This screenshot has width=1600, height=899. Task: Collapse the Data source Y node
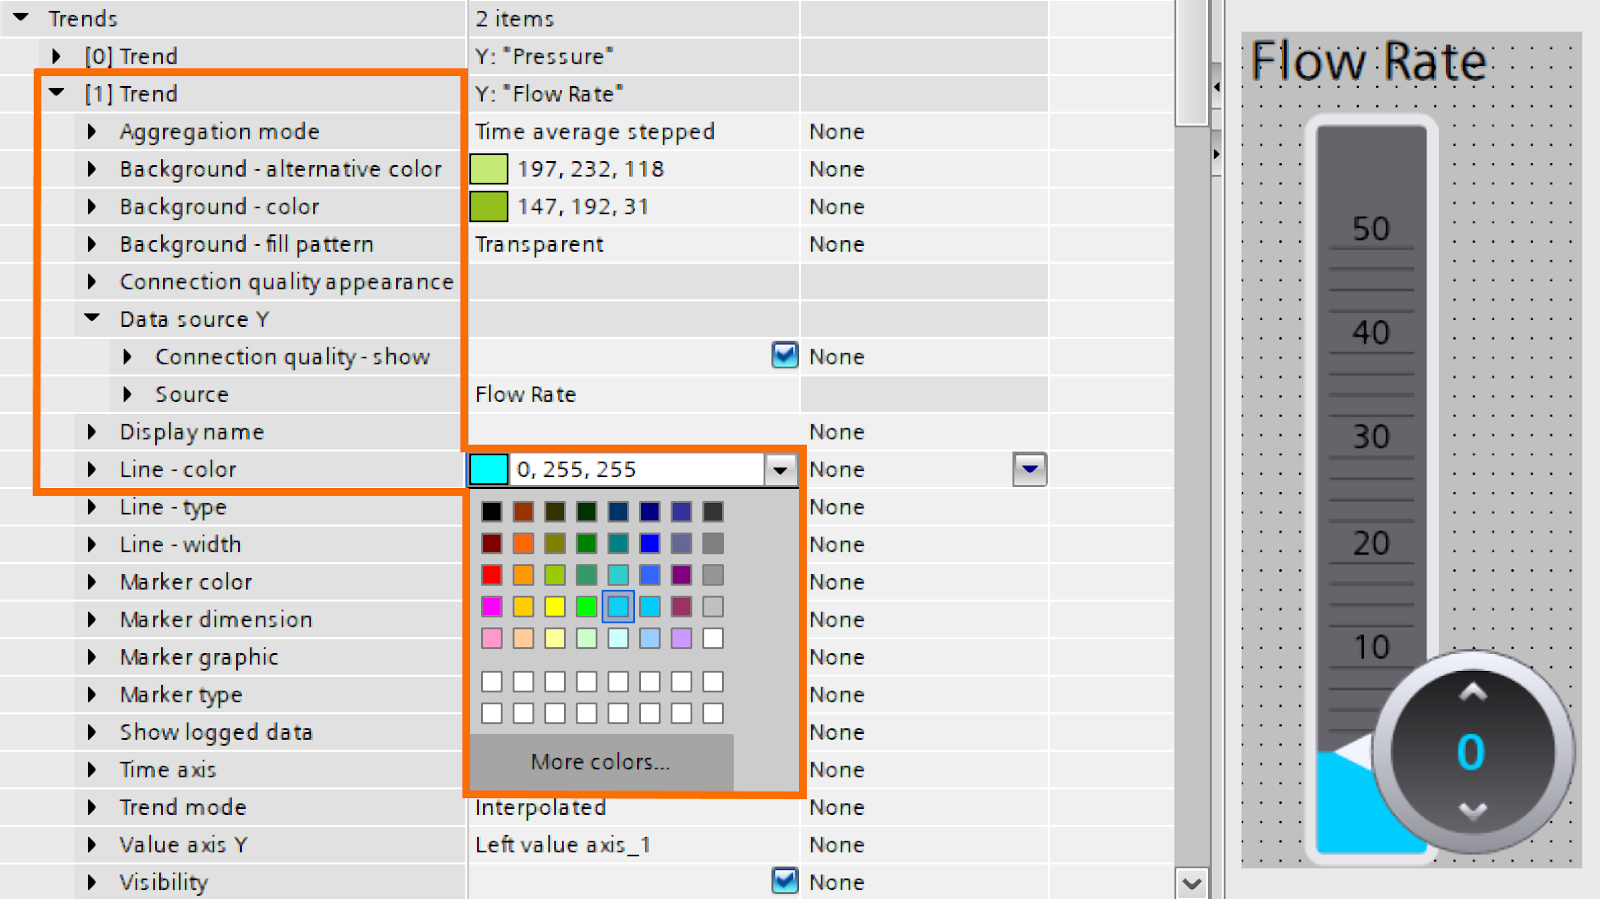[x=92, y=318]
